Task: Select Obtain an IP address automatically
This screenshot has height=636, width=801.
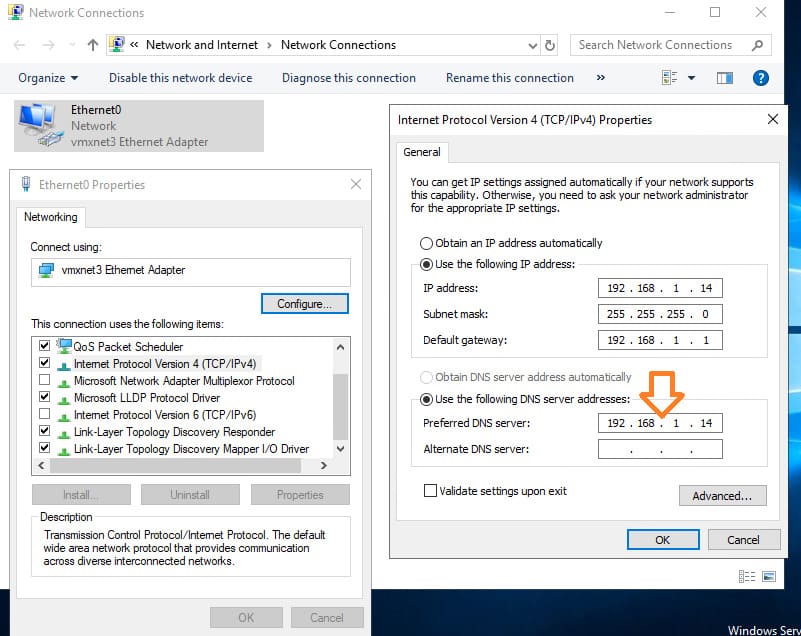Action: point(427,243)
